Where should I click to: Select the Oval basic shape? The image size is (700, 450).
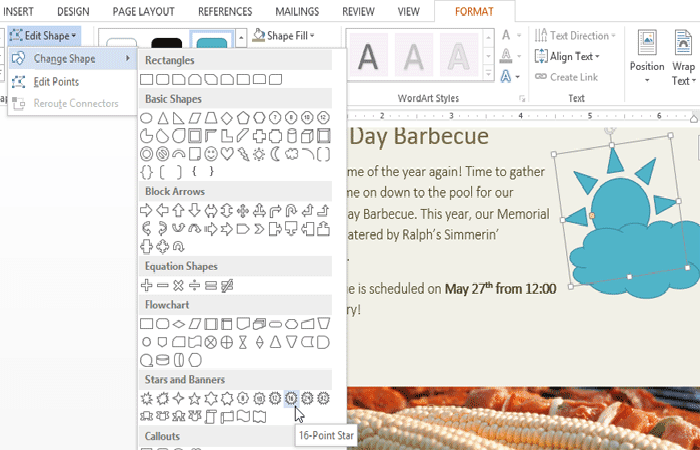[146, 118]
